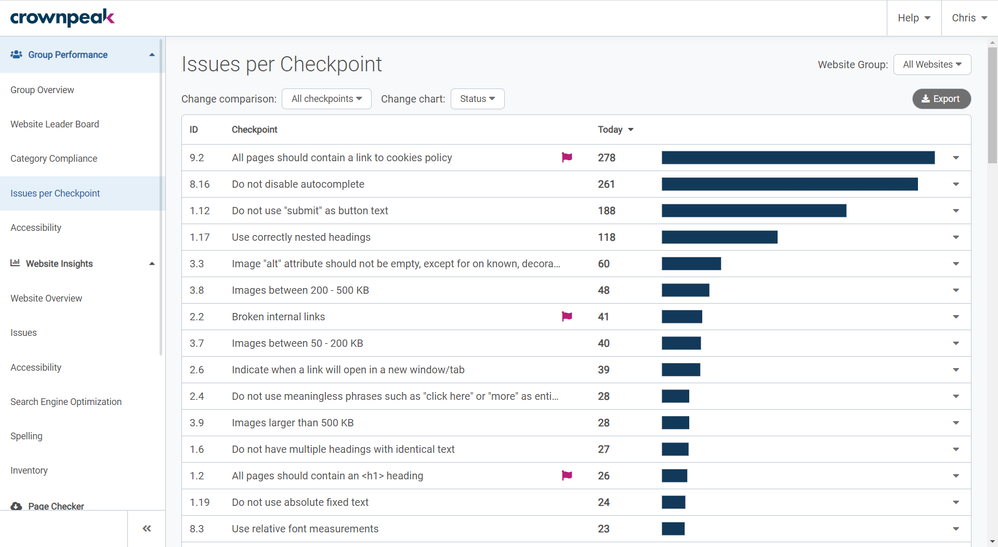The image size is (998, 547).
Task: Open the Help menu
Action: pos(914,18)
